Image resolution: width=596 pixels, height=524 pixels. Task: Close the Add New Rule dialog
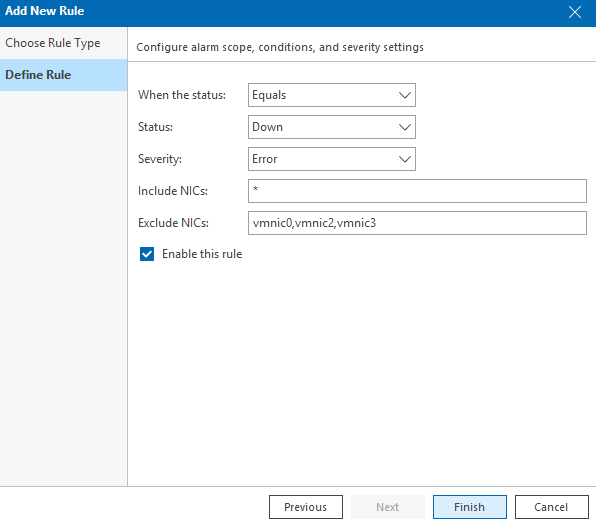point(574,12)
